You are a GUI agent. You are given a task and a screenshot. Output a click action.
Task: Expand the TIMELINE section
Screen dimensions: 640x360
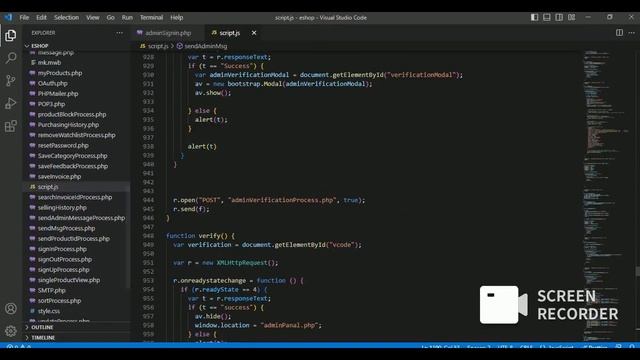pyautogui.click(x=43, y=338)
